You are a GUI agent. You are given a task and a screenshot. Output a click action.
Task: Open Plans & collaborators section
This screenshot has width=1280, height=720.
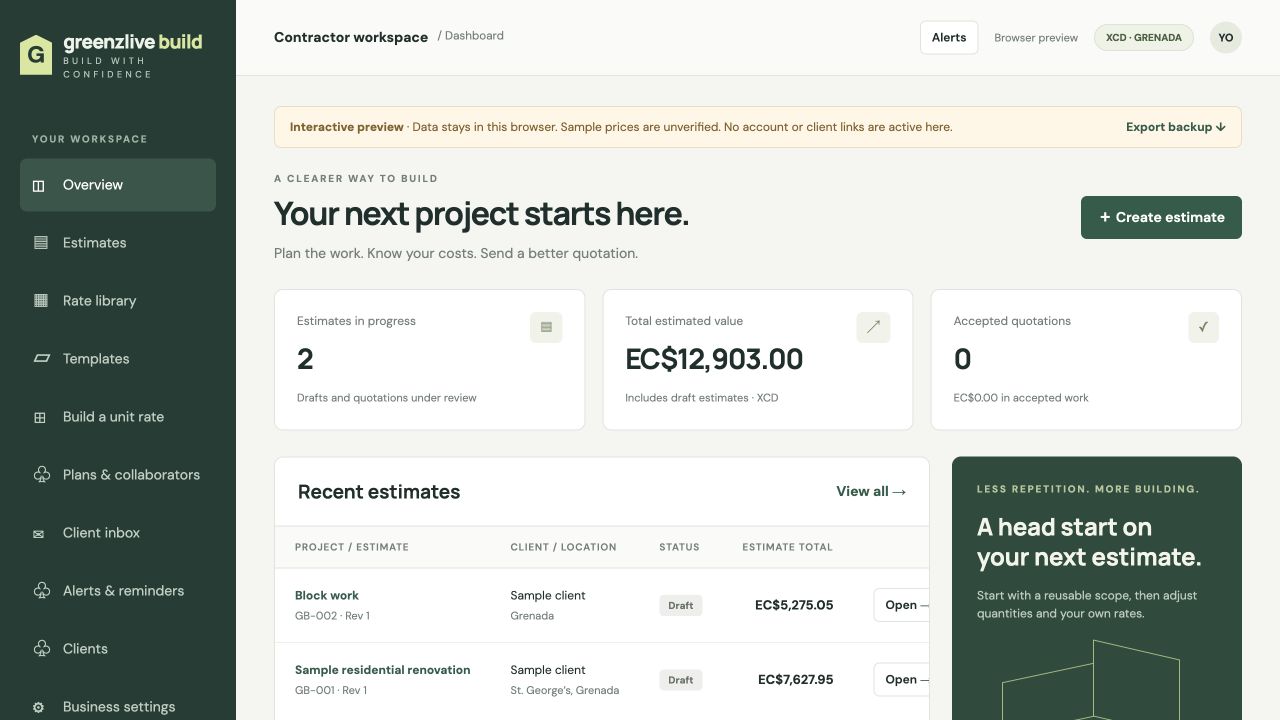(x=118, y=475)
